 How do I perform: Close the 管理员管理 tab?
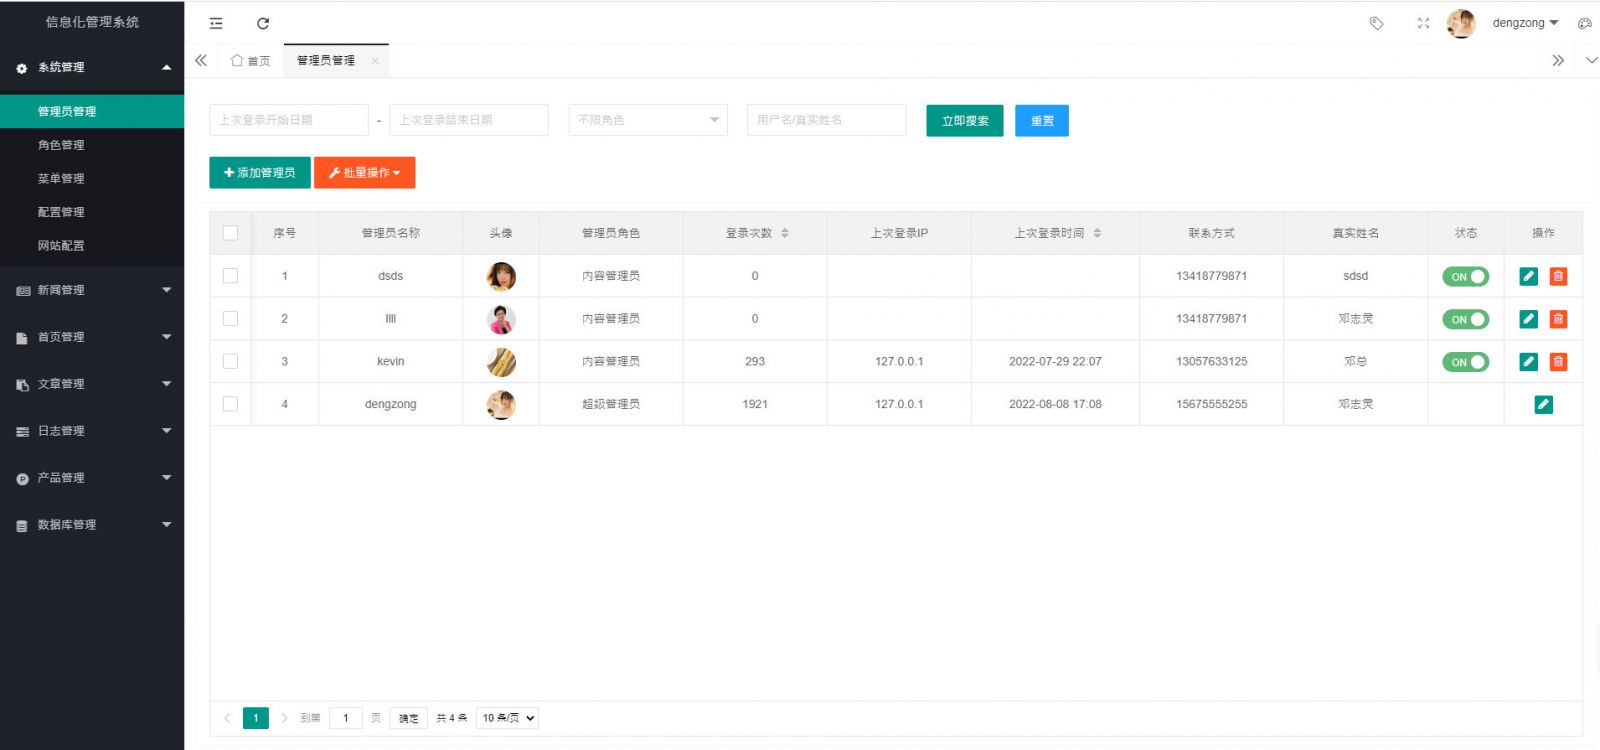tap(375, 61)
